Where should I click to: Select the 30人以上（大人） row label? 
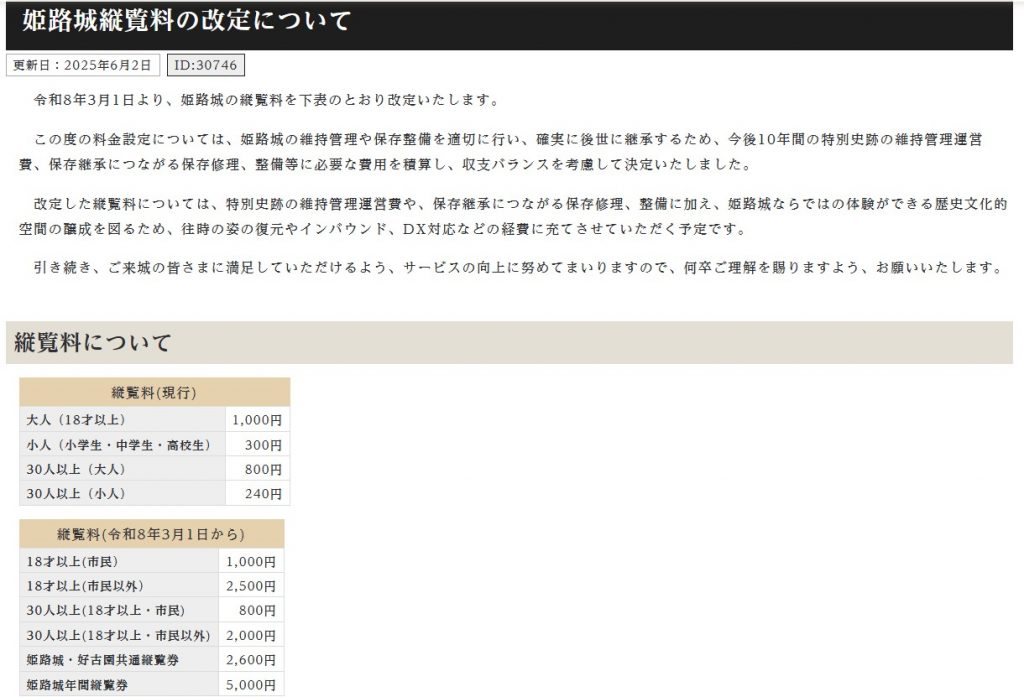(x=76, y=469)
